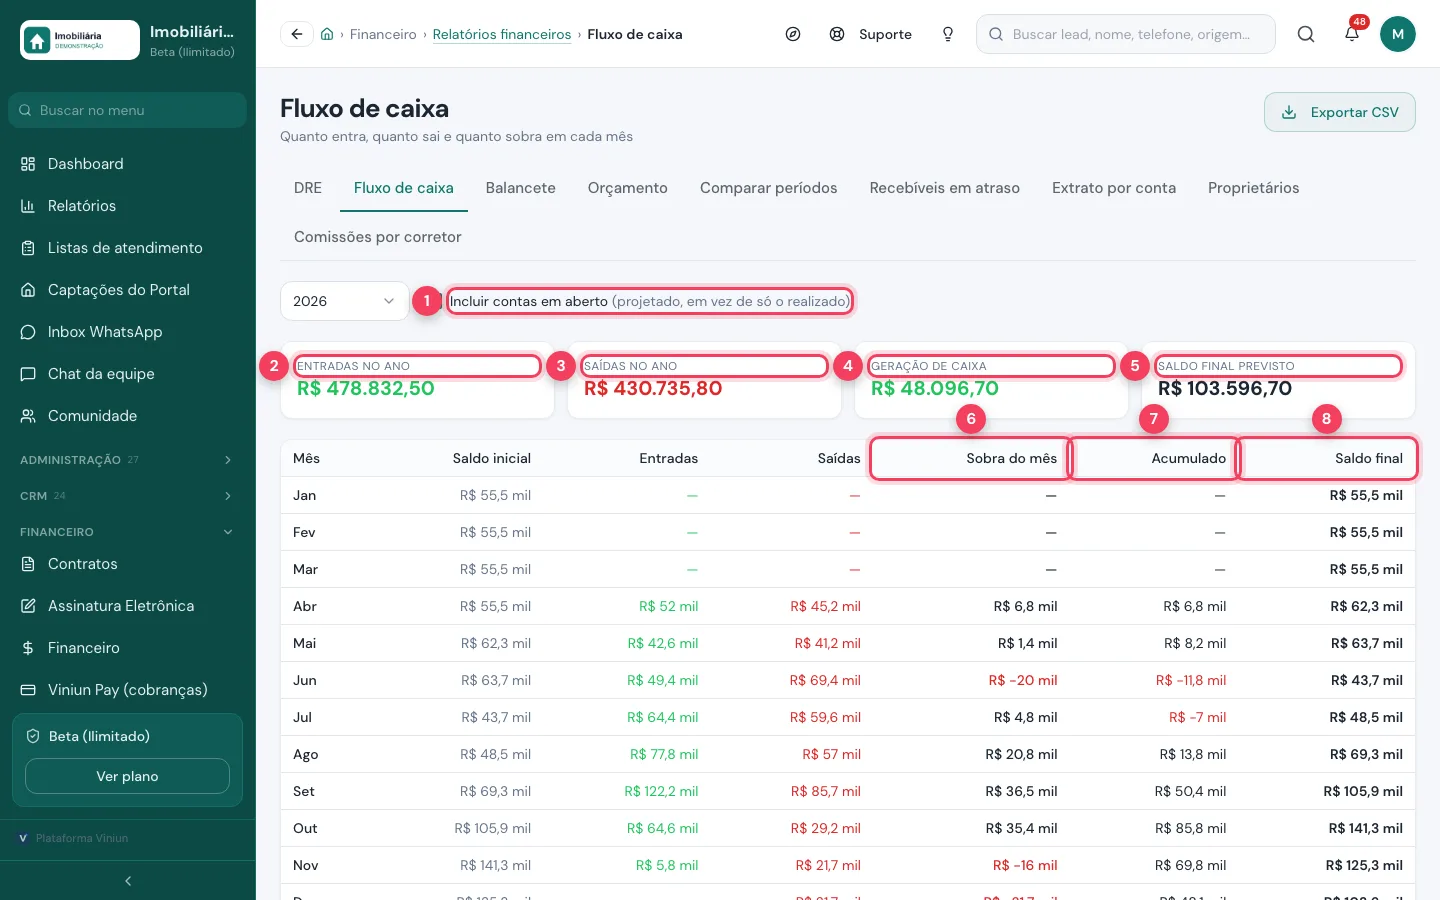Screen dimensions: 1440x900
Task: Open Financeiro sidebar item with dollar icon
Action: [x=127, y=648]
